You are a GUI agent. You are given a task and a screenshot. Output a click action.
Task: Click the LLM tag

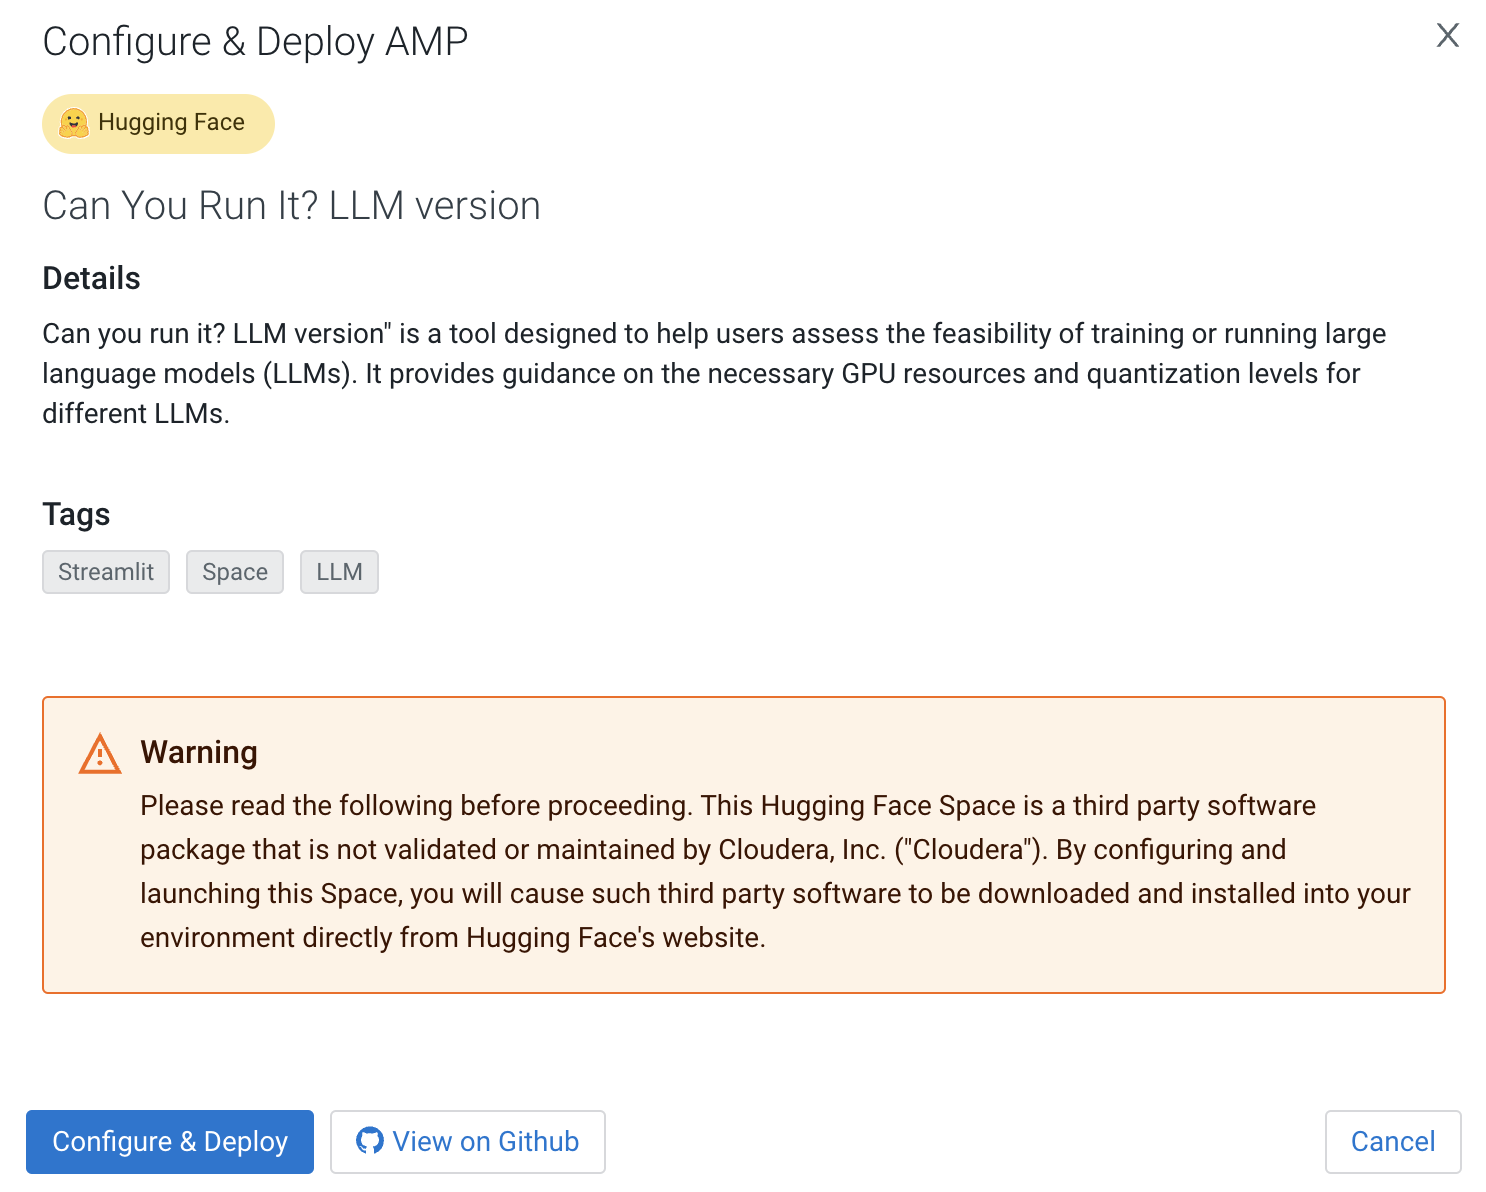click(339, 571)
